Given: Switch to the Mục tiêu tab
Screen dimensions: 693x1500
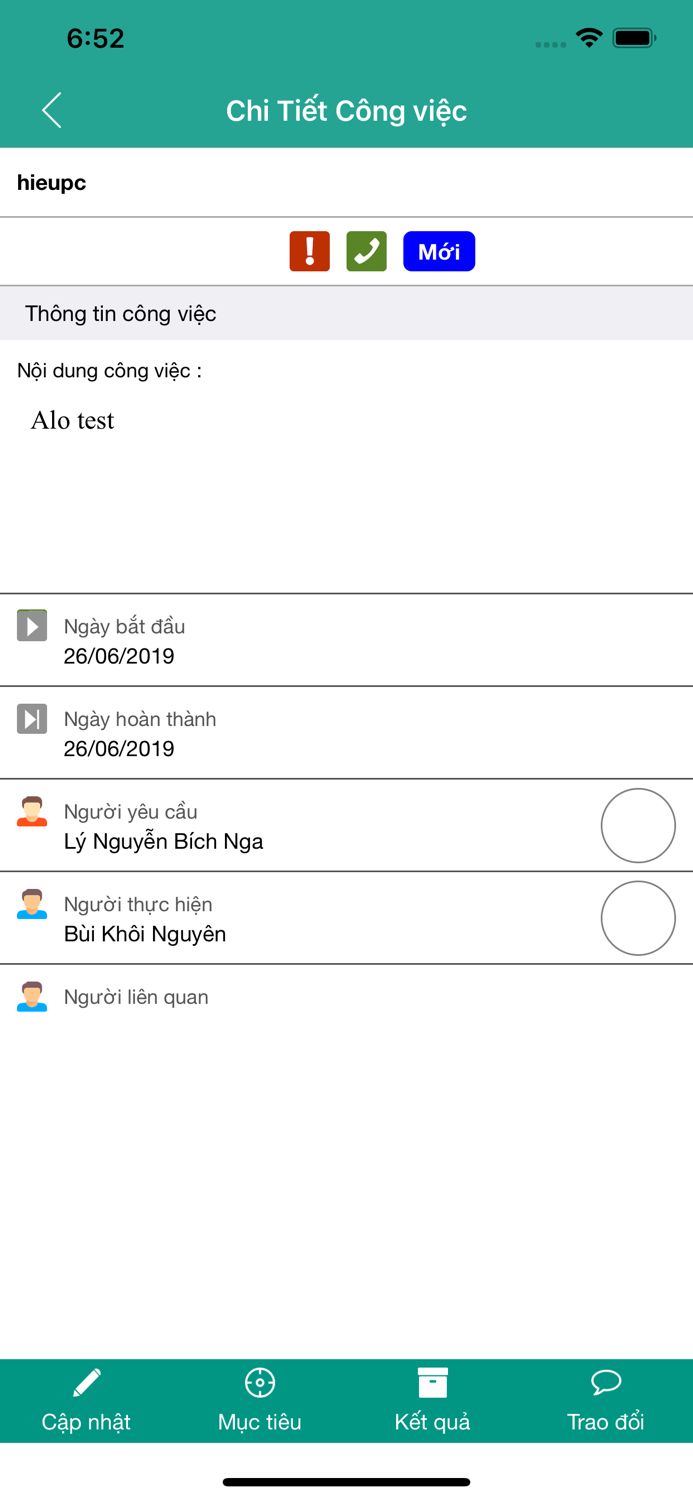Looking at the screenshot, I should pos(259,1400).
